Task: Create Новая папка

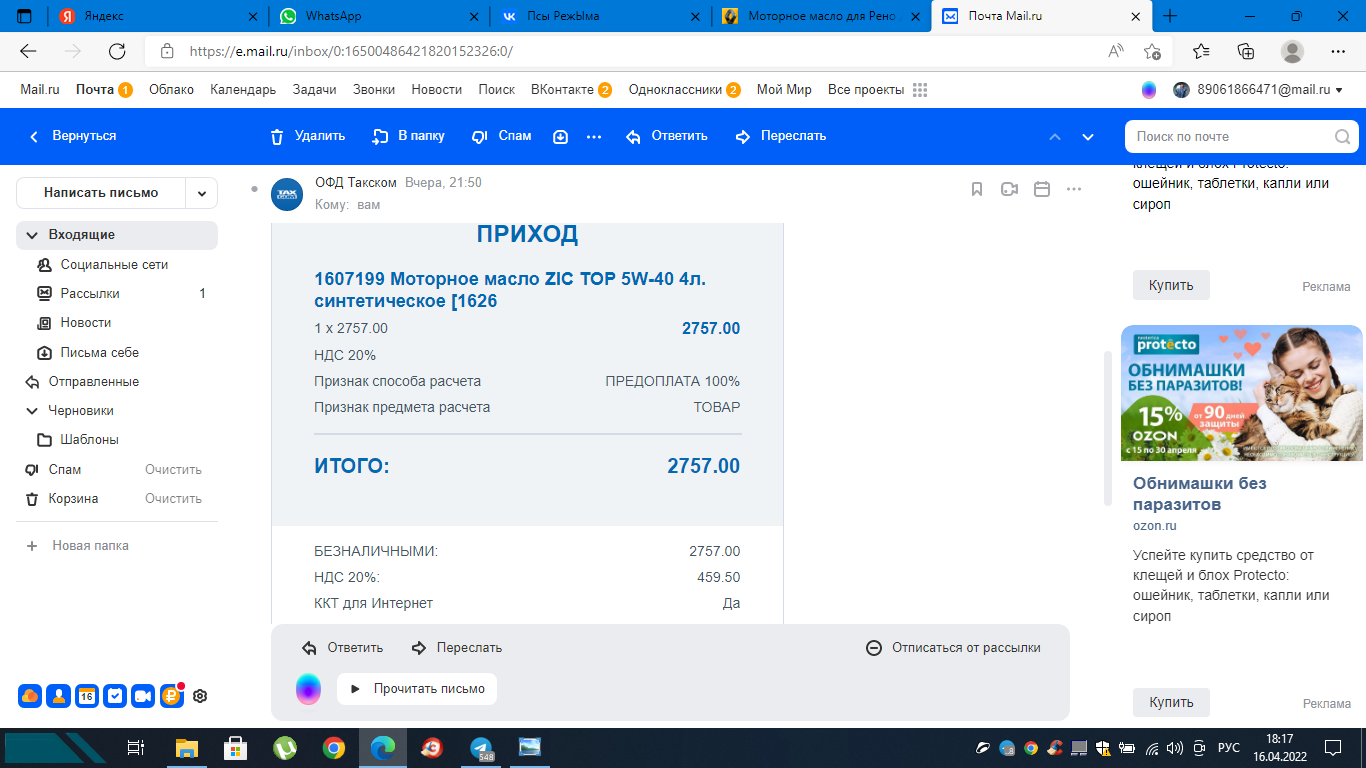Action: tap(78, 546)
